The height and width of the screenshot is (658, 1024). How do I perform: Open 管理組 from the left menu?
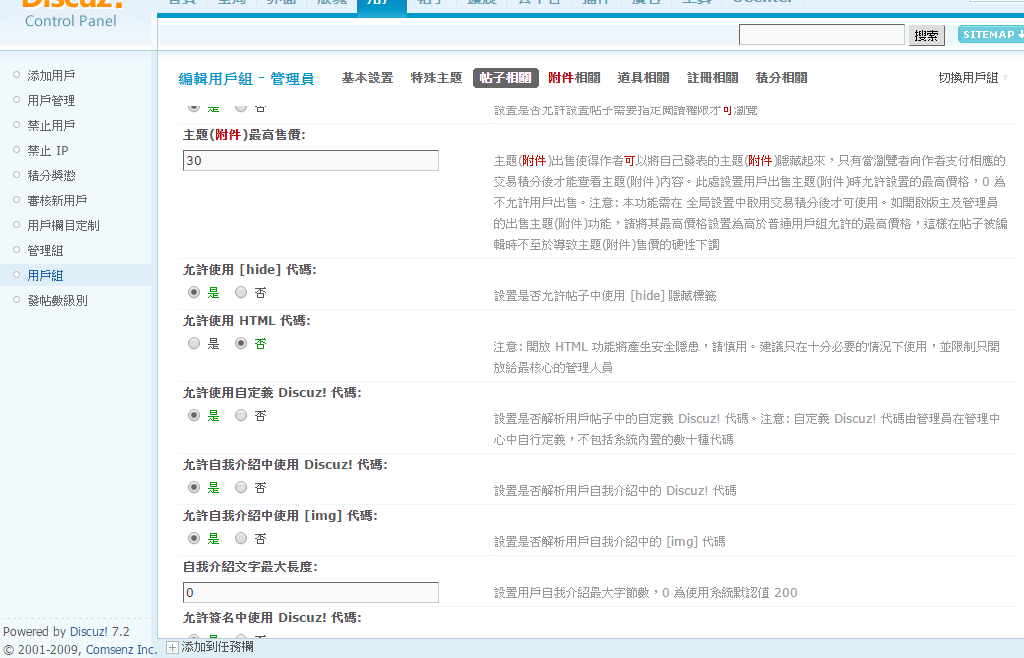[45, 250]
